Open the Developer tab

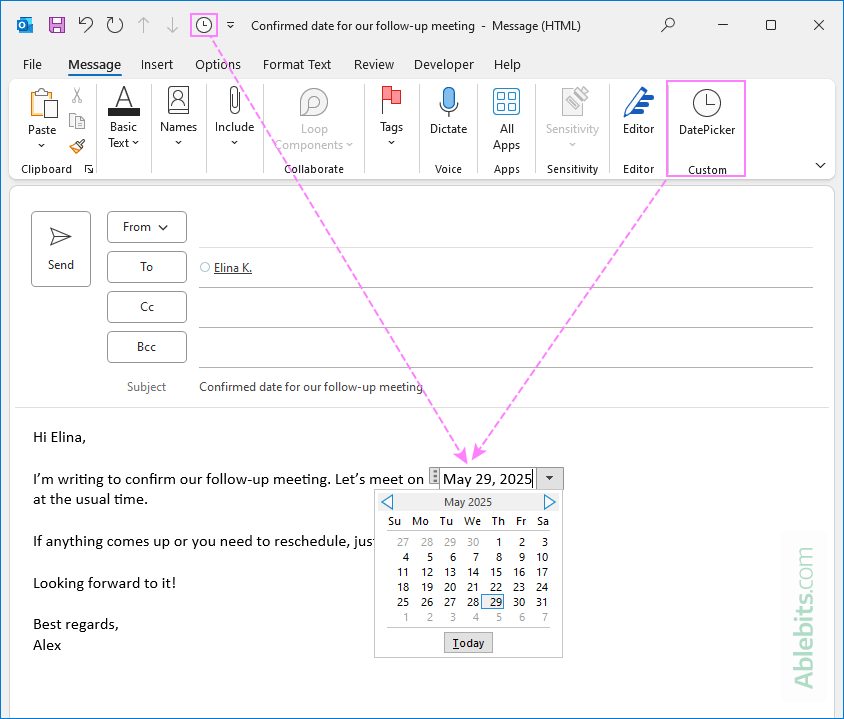pos(444,65)
